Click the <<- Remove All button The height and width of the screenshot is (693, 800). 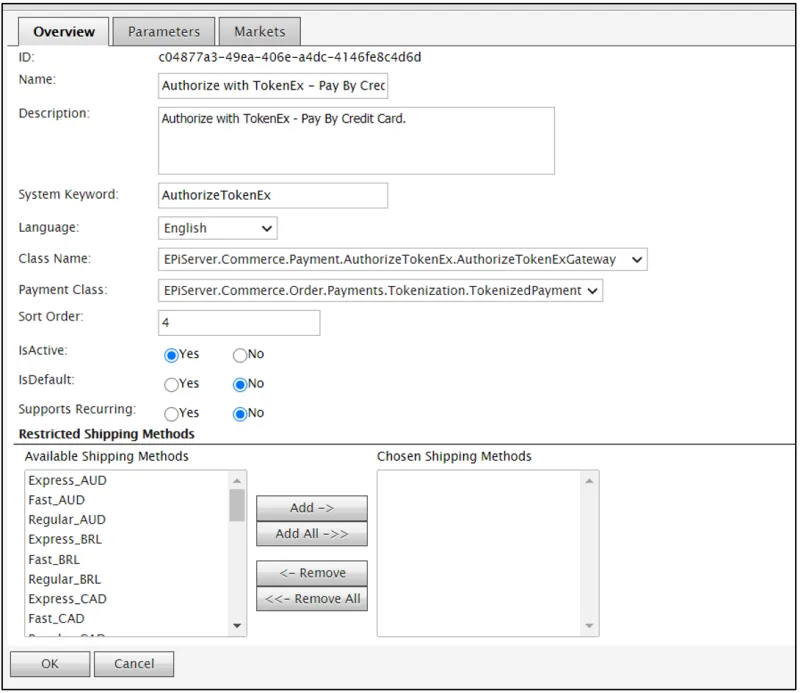(312, 599)
